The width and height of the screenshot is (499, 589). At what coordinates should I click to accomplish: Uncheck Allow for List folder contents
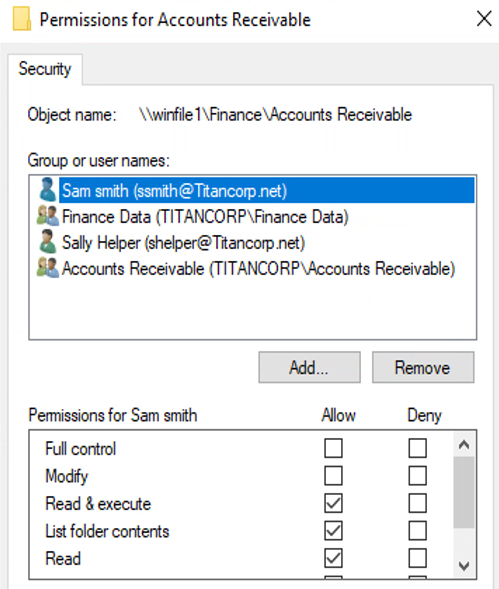[x=333, y=531]
